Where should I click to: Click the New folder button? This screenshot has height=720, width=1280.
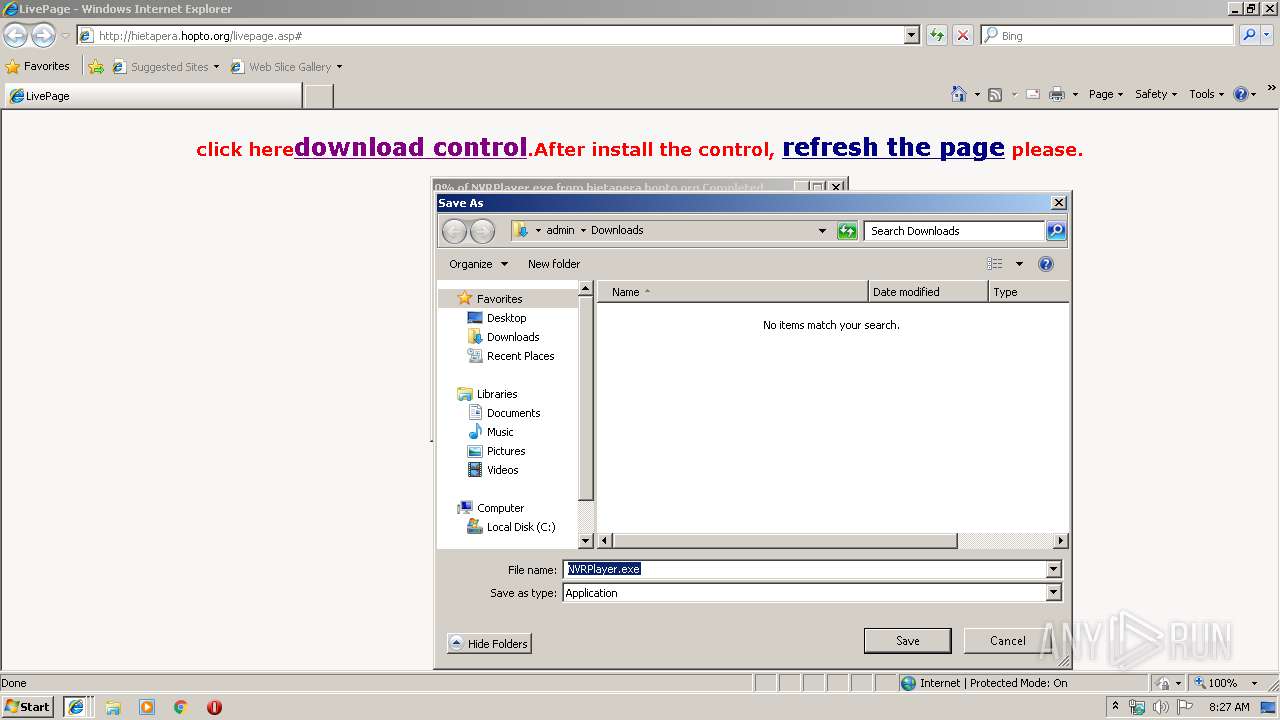tap(554, 264)
